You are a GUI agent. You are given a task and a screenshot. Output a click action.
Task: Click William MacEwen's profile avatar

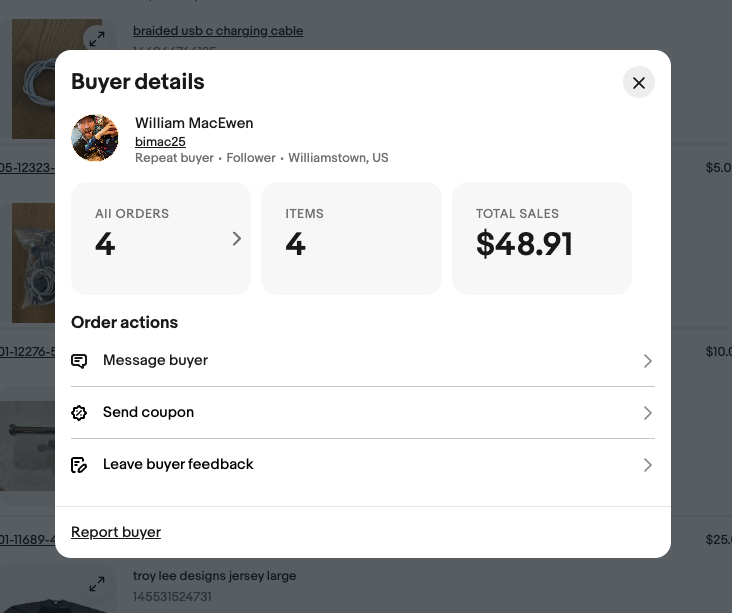pos(95,138)
